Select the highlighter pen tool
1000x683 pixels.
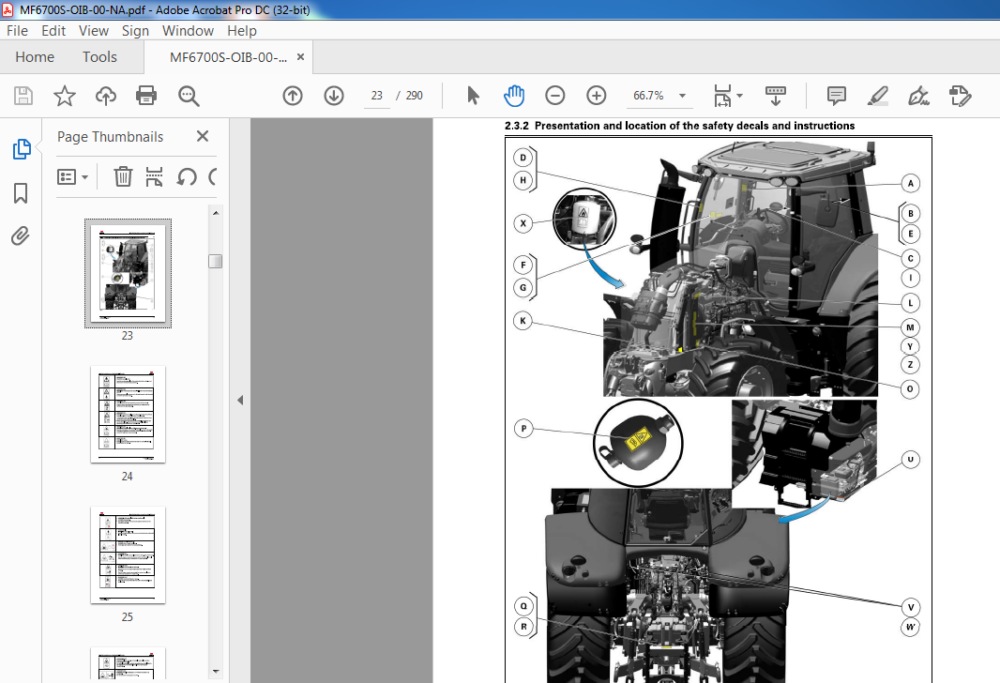(x=878, y=96)
